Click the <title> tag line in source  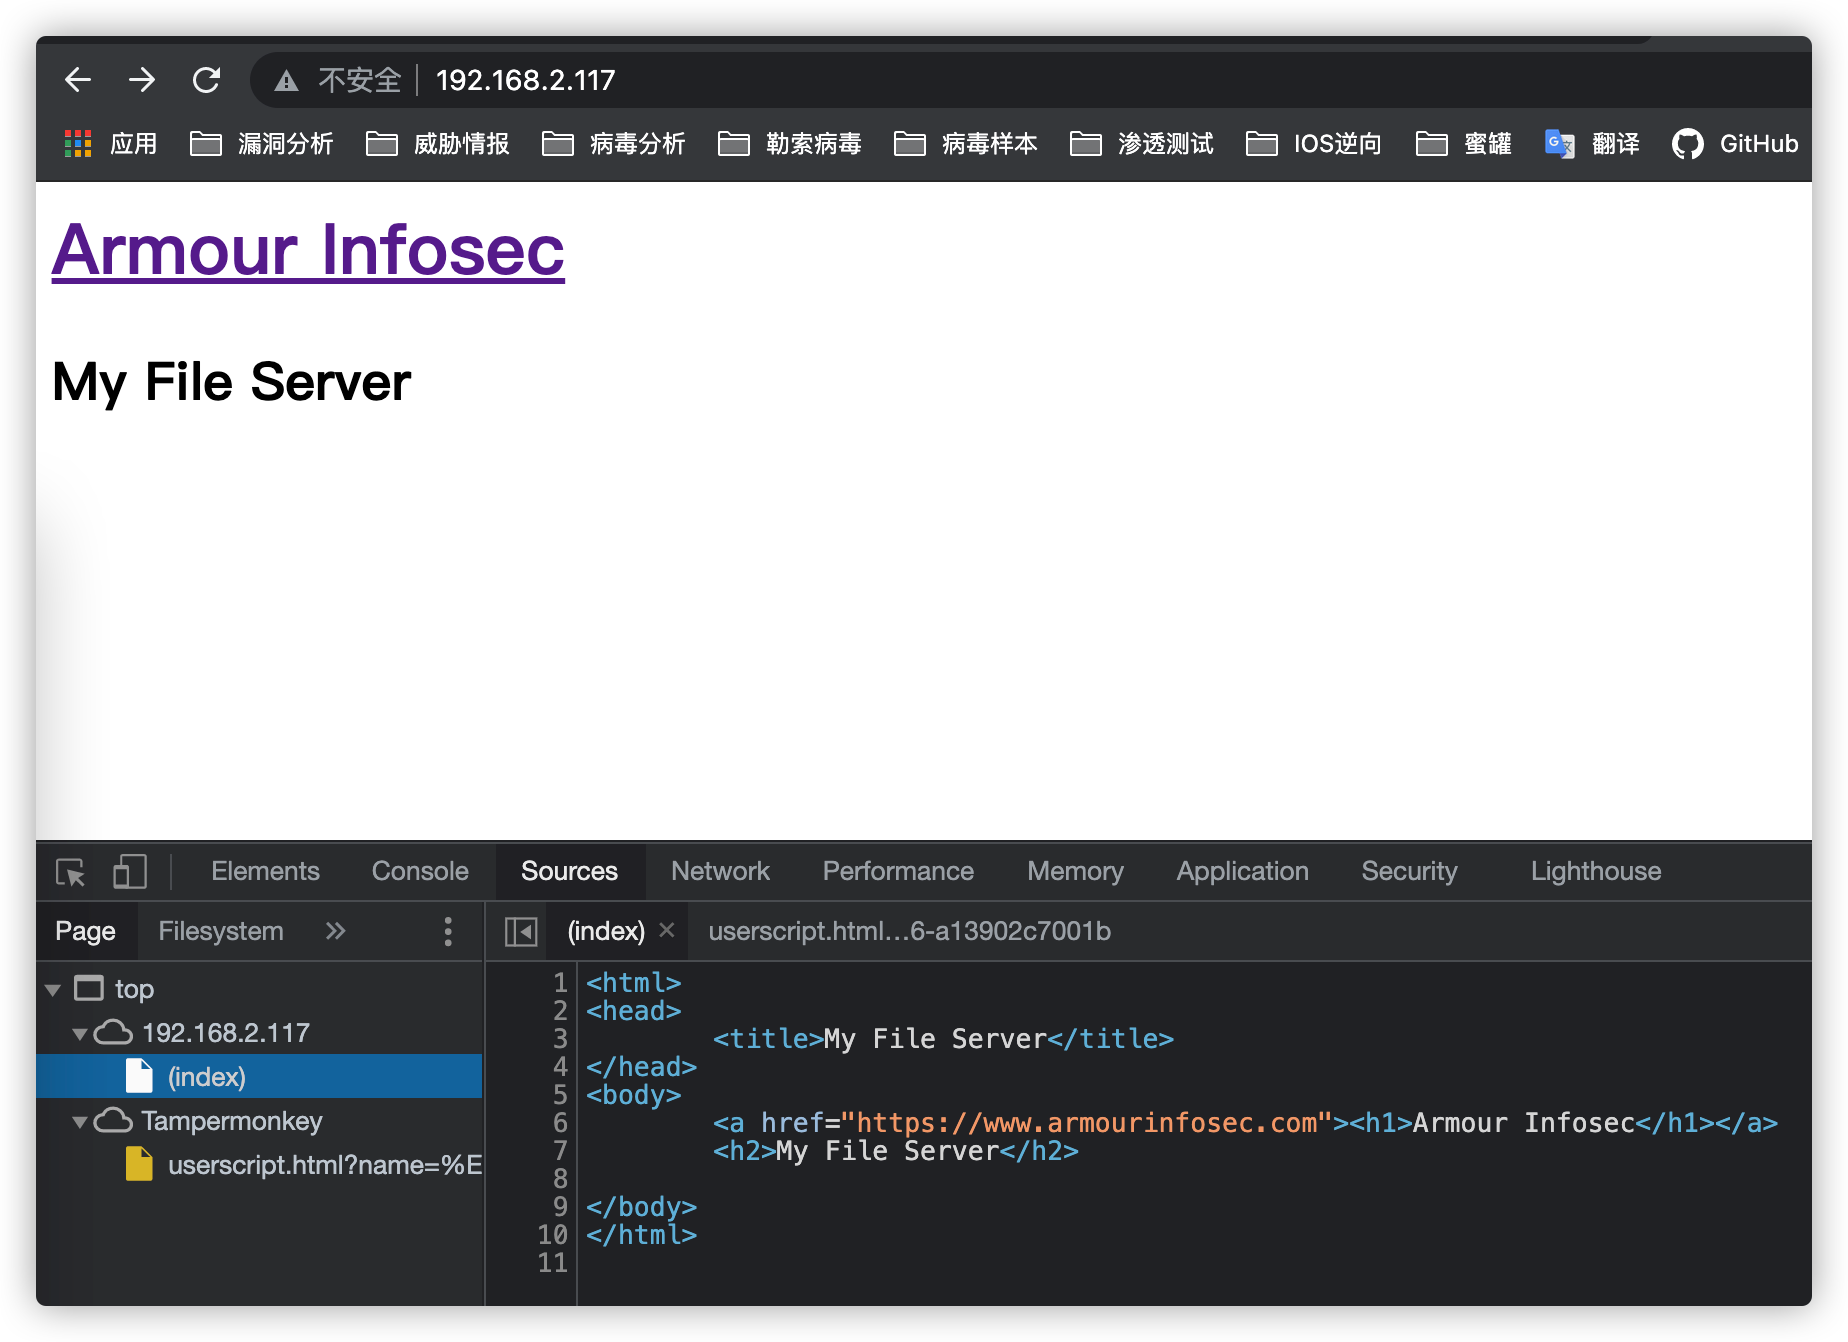point(943,1039)
